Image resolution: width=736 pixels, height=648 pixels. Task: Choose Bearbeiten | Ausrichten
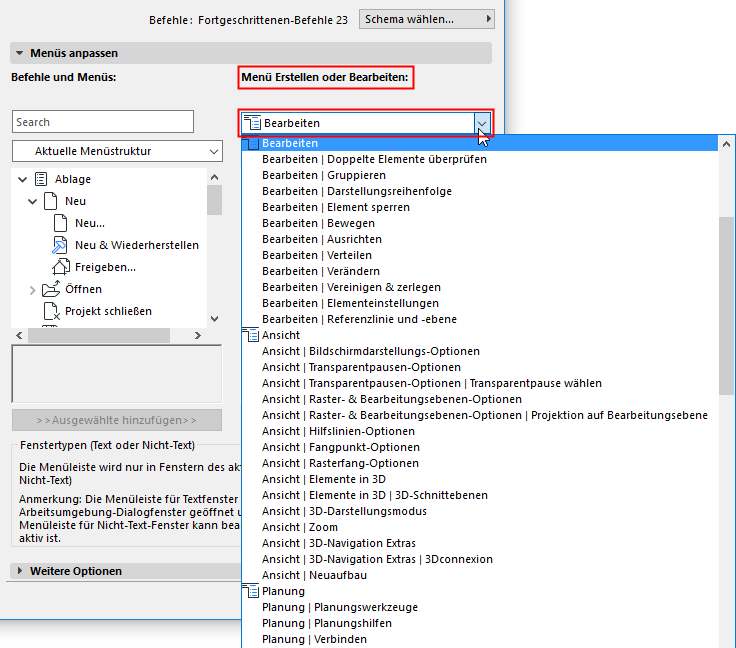(x=322, y=239)
